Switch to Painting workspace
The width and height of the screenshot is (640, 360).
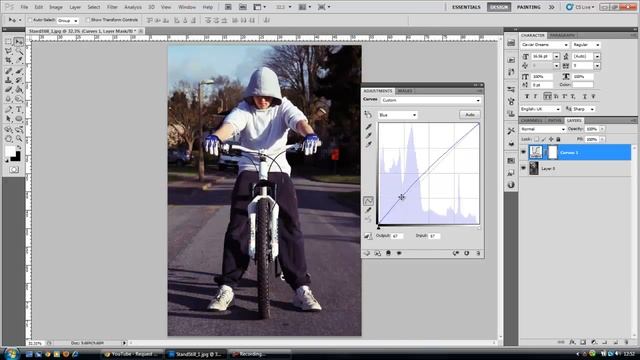click(x=529, y=7)
